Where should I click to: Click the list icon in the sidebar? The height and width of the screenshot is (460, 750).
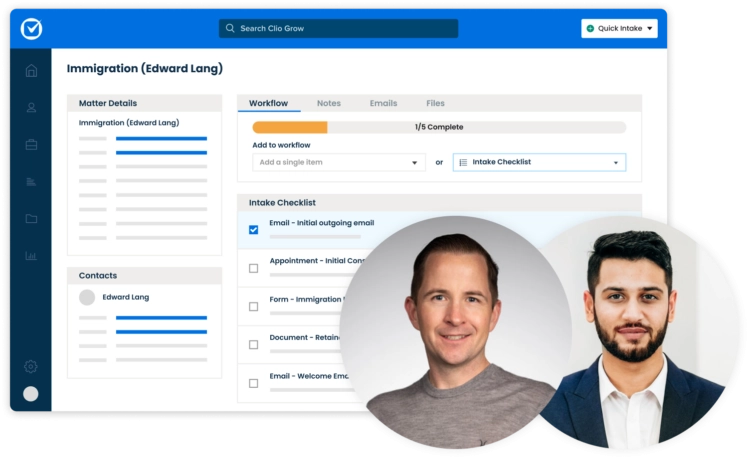(x=31, y=182)
